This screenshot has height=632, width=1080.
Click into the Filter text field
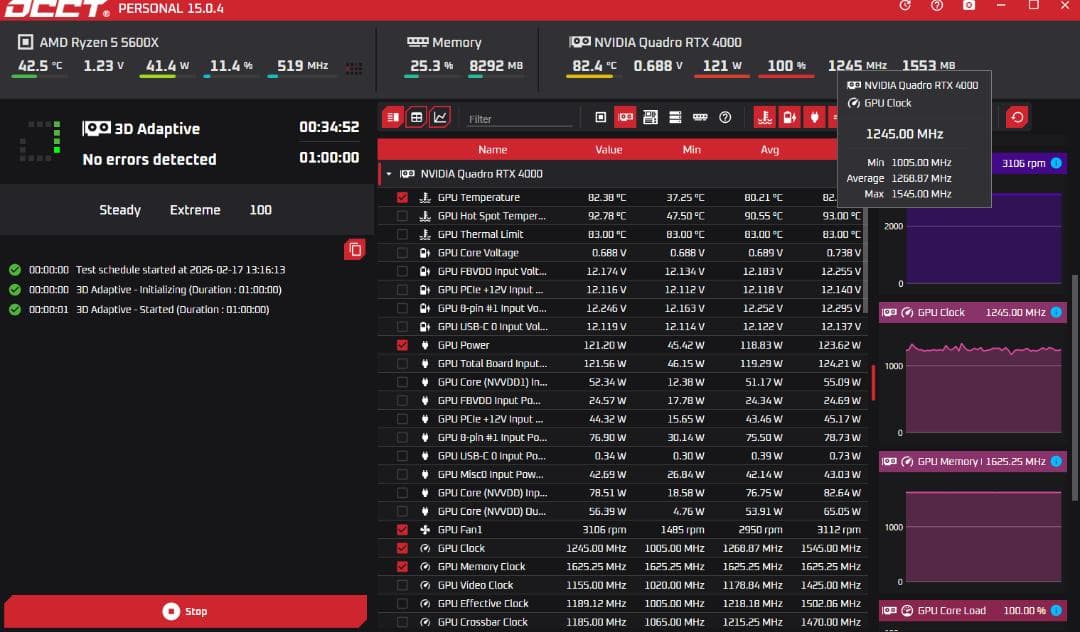[519, 119]
